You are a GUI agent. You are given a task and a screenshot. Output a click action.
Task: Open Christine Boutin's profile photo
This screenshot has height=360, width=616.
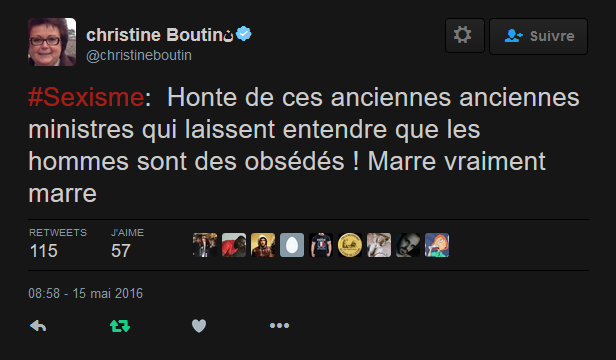[x=52, y=42]
